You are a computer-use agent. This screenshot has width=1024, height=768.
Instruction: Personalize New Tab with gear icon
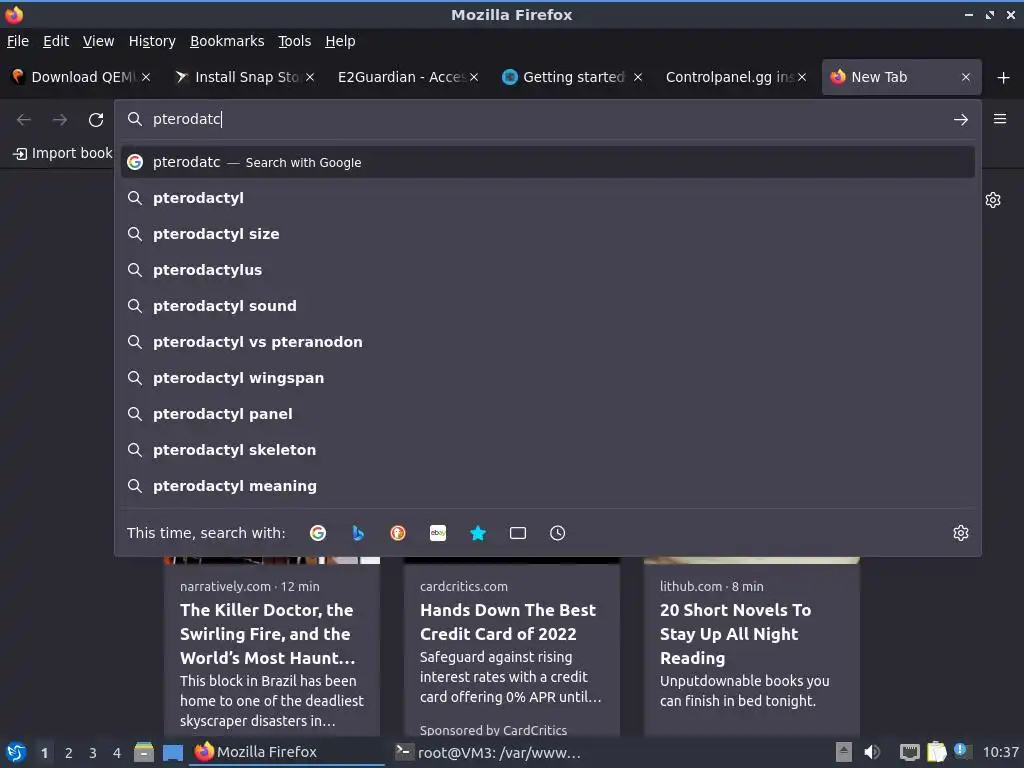[993, 200]
